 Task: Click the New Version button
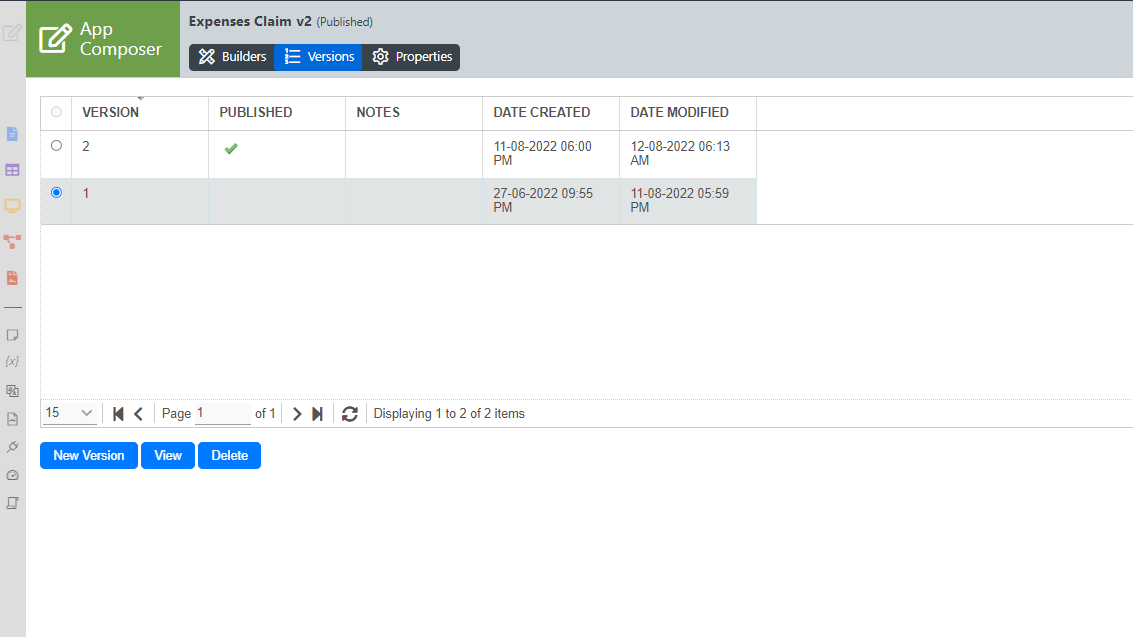(89, 456)
